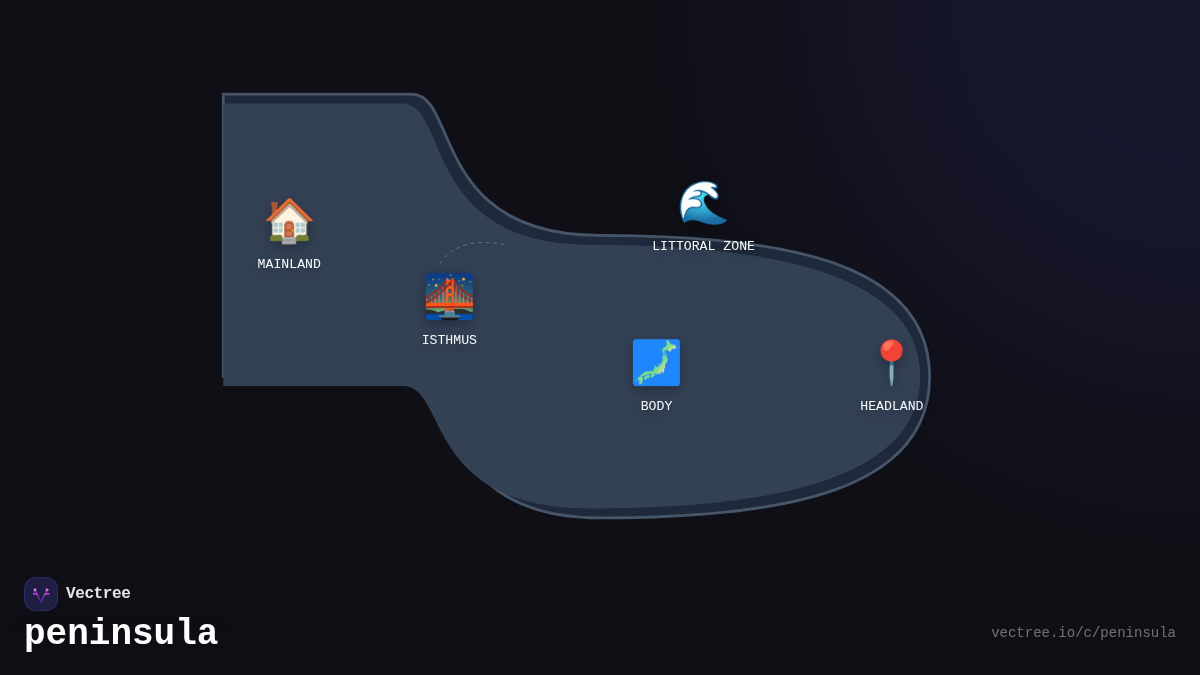
Task: Click the Vectree logo icon
Action: click(41, 594)
